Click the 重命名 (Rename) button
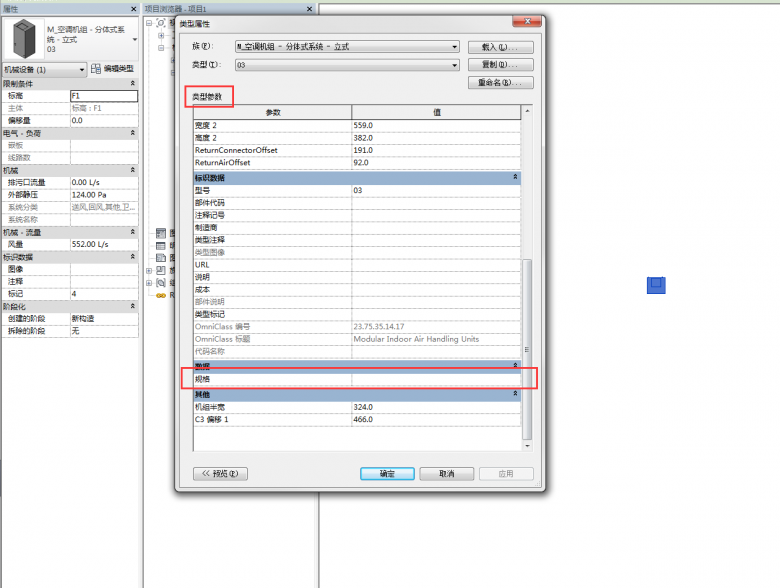This screenshot has height=588, width=780. click(x=500, y=83)
